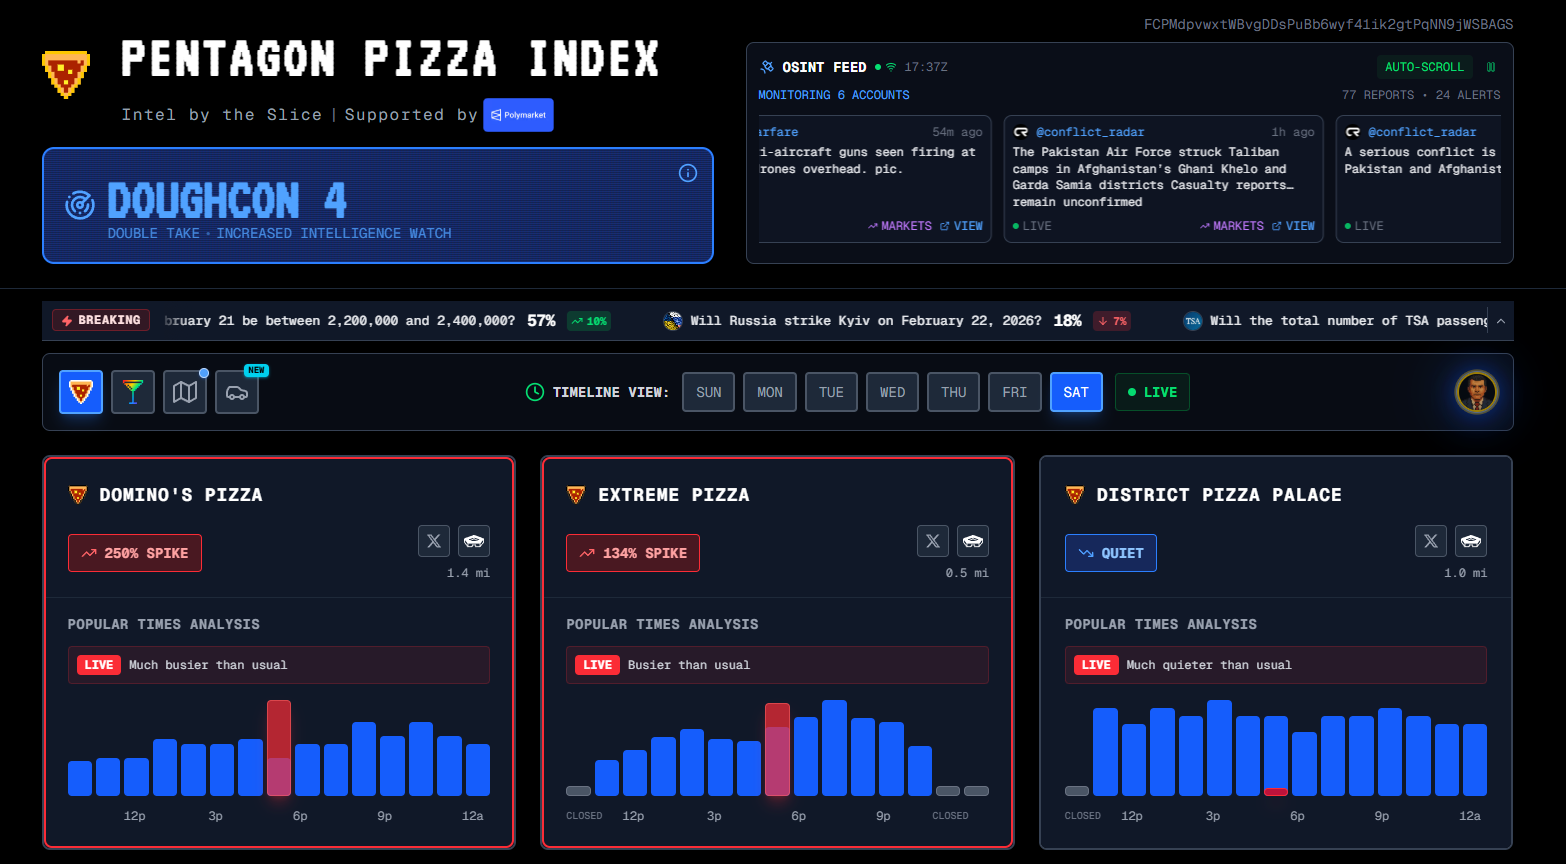
Task: Click the user avatar portrait
Action: pyautogui.click(x=1476, y=392)
